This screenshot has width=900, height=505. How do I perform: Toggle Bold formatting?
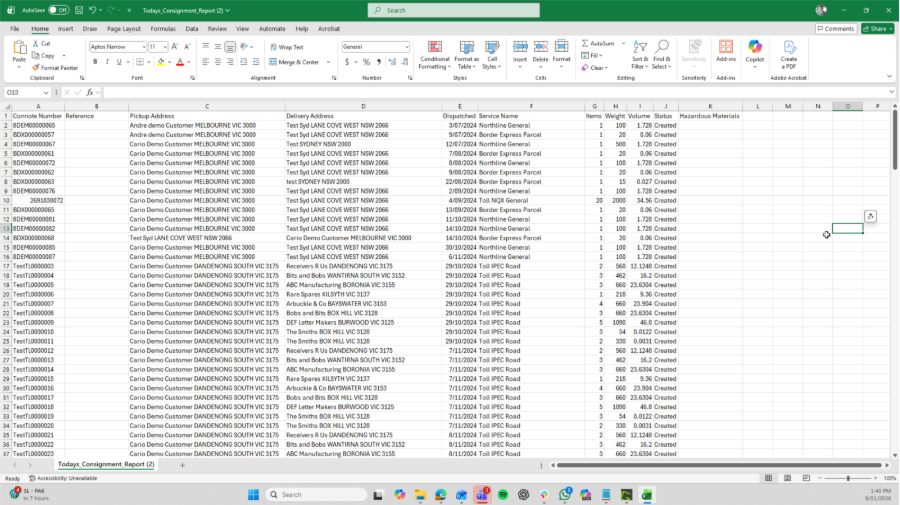tap(95, 62)
